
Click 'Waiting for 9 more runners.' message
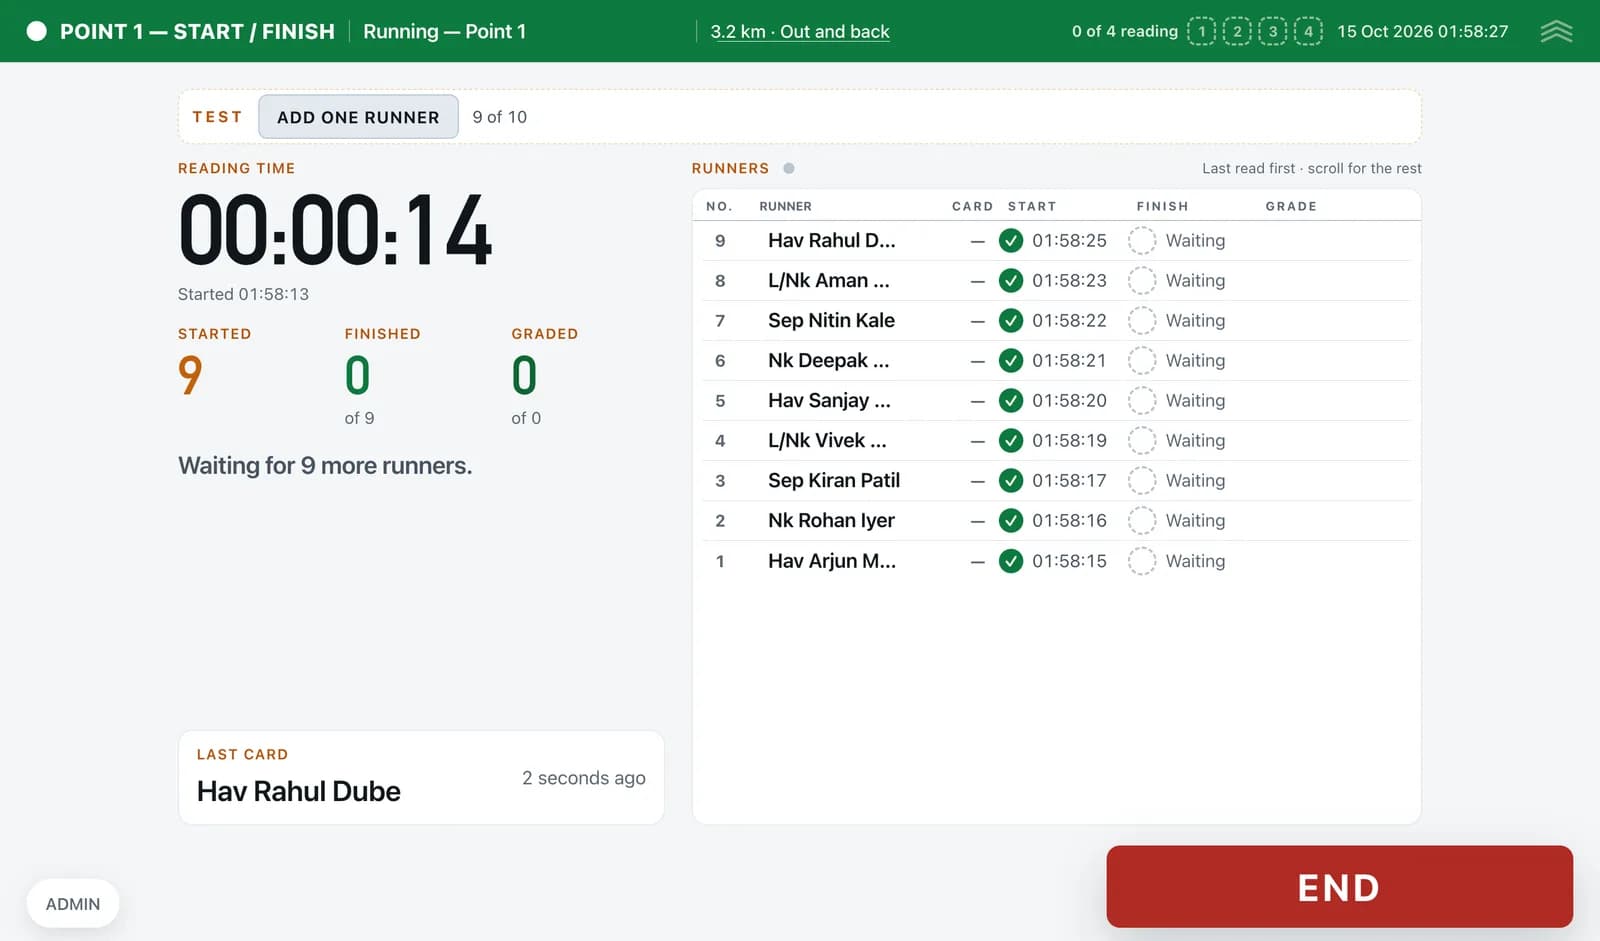[325, 465]
